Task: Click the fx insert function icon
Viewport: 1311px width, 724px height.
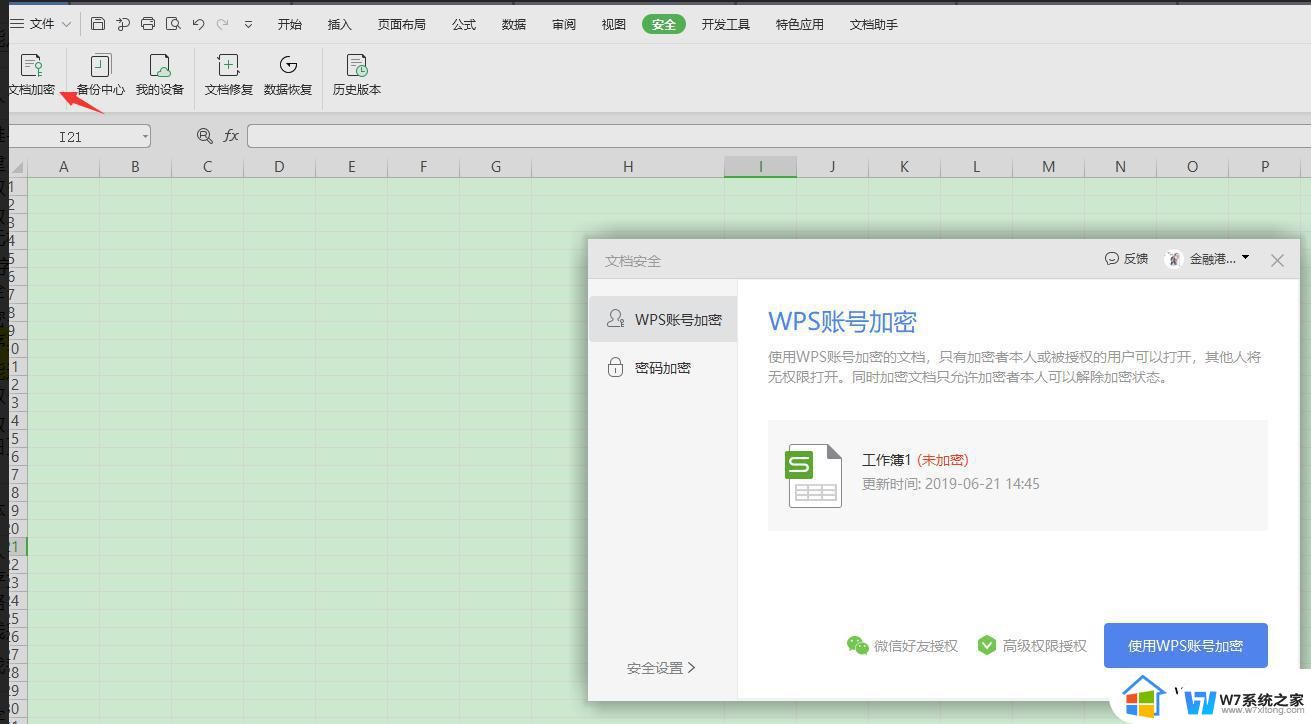Action: [x=231, y=135]
